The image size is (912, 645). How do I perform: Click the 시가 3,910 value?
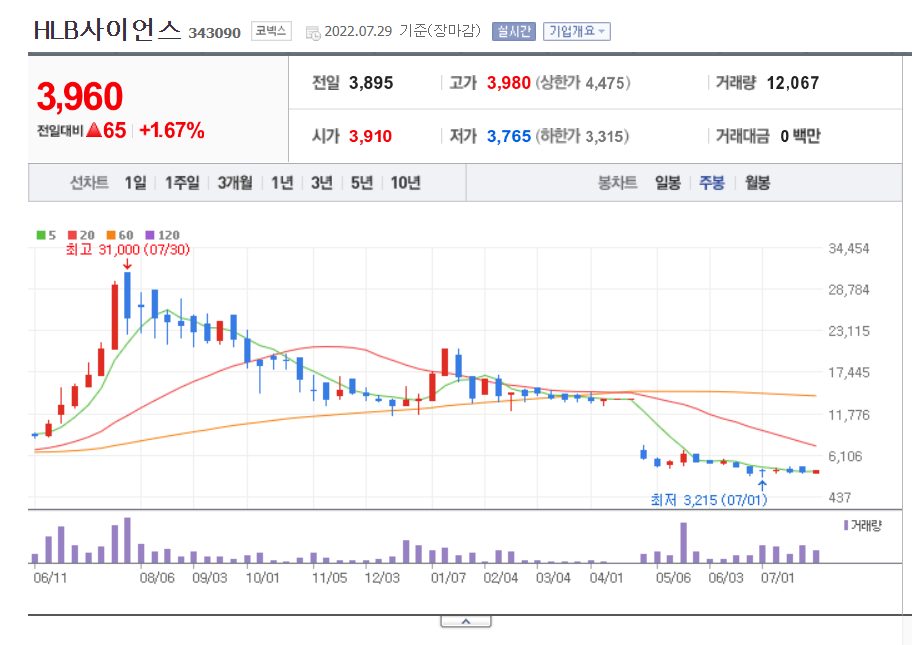(370, 137)
